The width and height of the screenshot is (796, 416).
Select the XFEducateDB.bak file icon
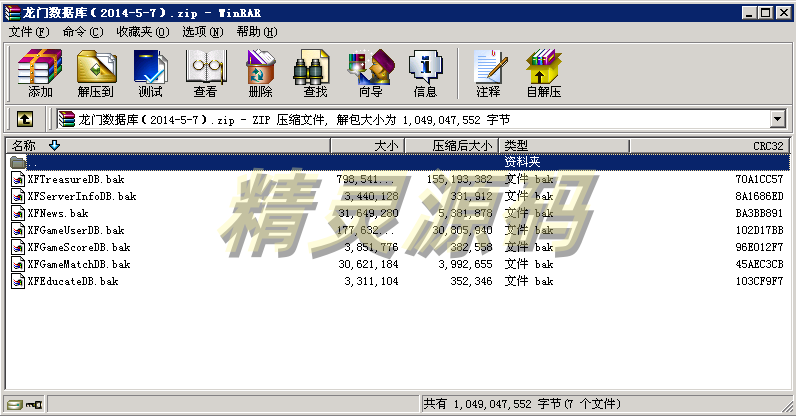coord(18,281)
